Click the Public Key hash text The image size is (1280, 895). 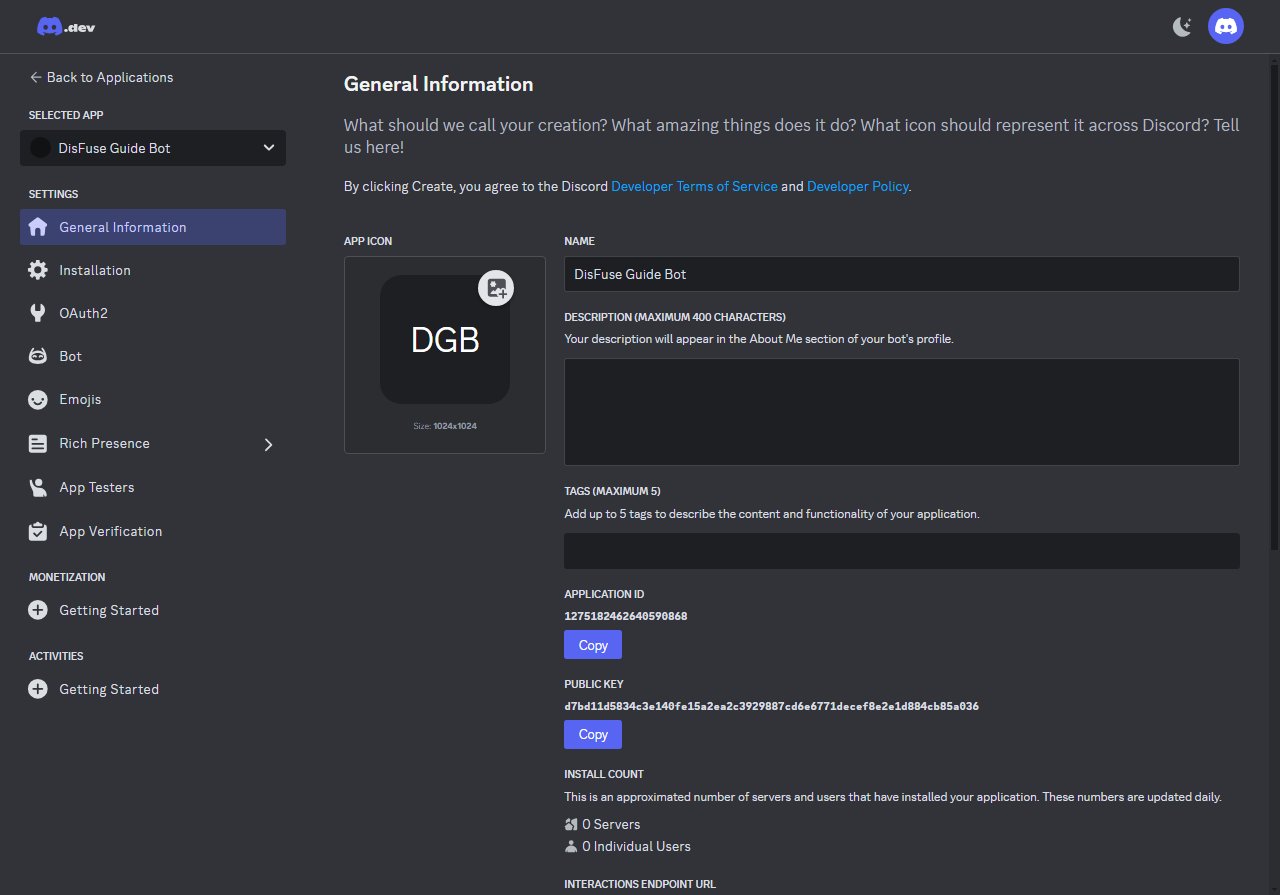(771, 706)
